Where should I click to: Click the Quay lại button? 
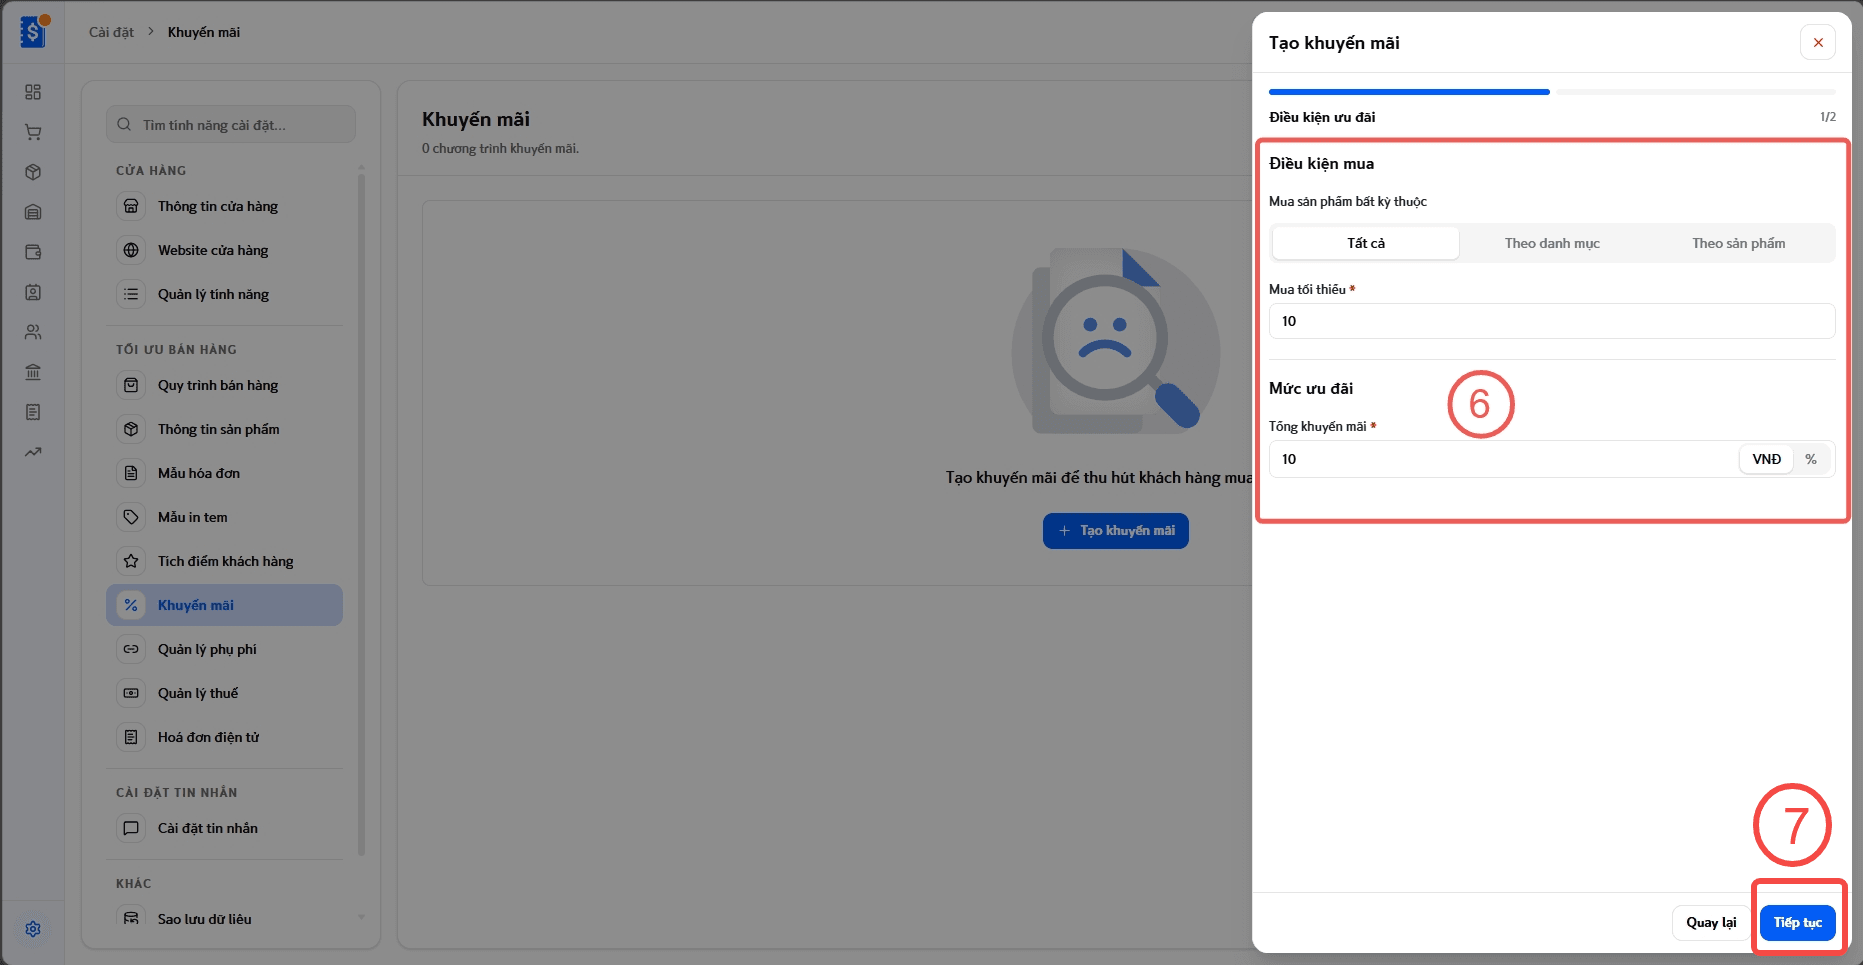pos(1711,923)
